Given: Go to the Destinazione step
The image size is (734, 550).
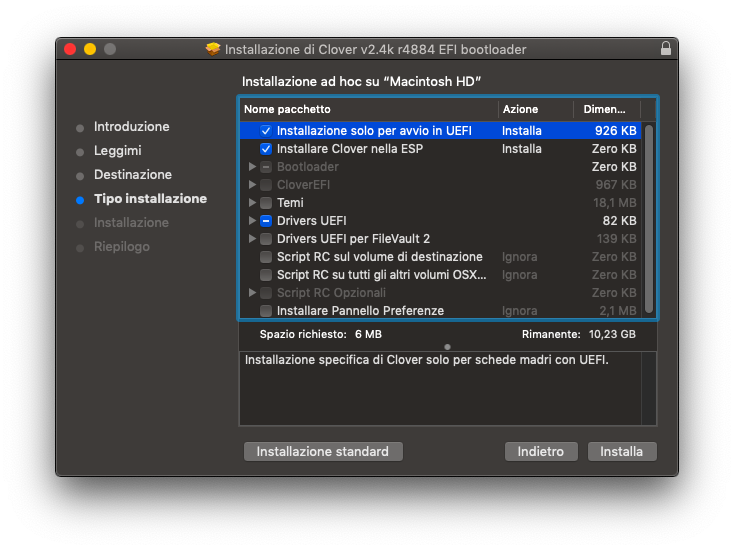Looking at the screenshot, I should (133, 175).
